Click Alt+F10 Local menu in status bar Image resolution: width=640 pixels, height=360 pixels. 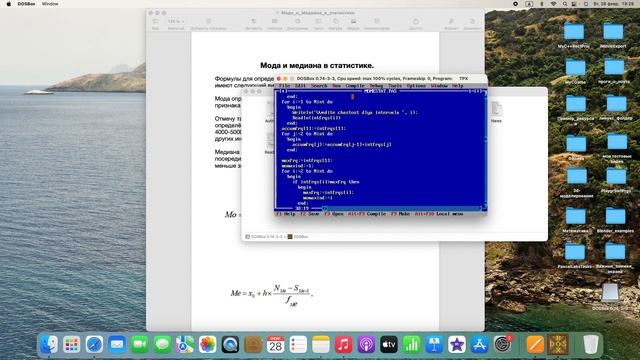[x=439, y=214]
